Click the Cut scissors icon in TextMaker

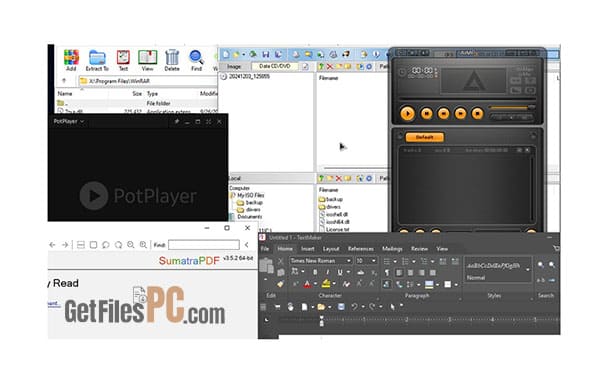[280, 261]
